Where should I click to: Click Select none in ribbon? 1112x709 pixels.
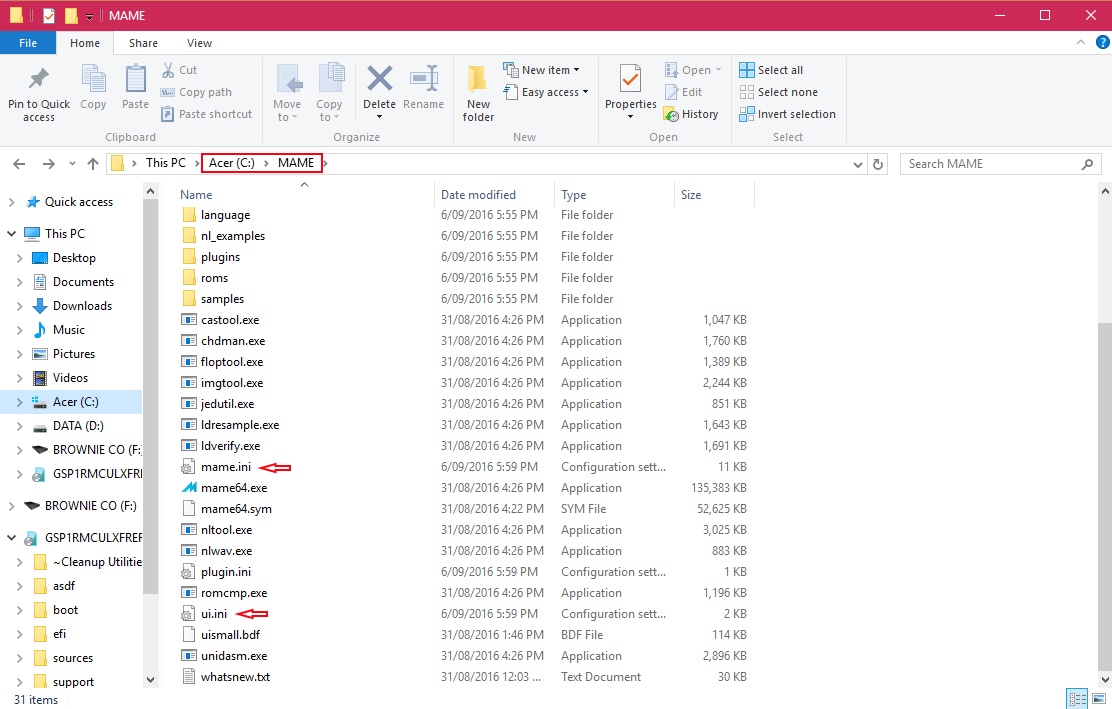point(779,92)
